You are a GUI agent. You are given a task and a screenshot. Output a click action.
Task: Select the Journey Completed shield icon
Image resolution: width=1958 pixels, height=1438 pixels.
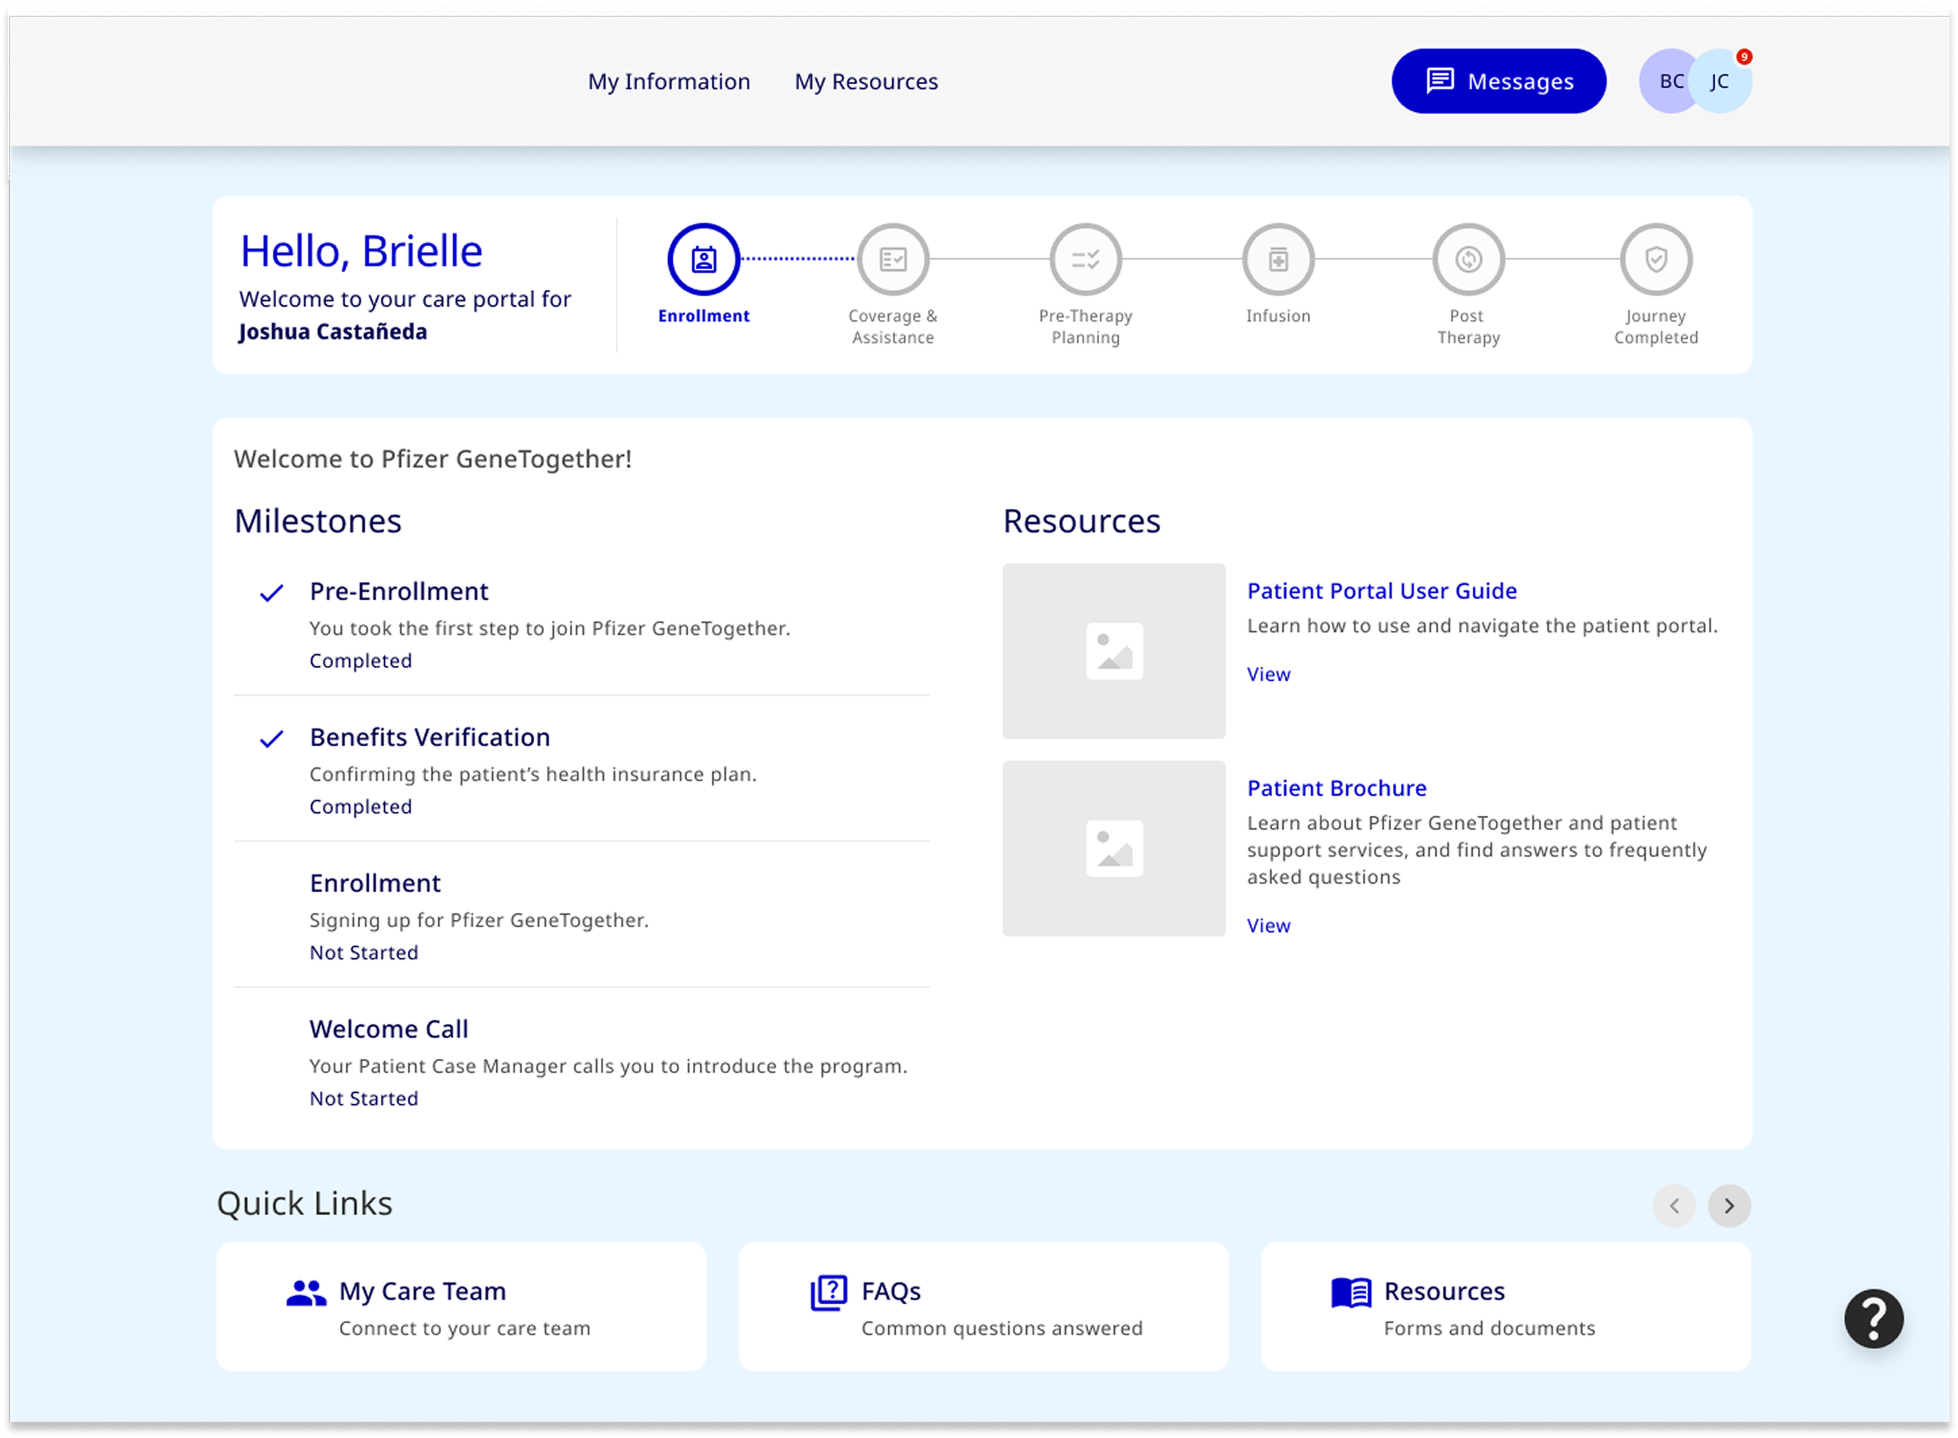(1656, 260)
